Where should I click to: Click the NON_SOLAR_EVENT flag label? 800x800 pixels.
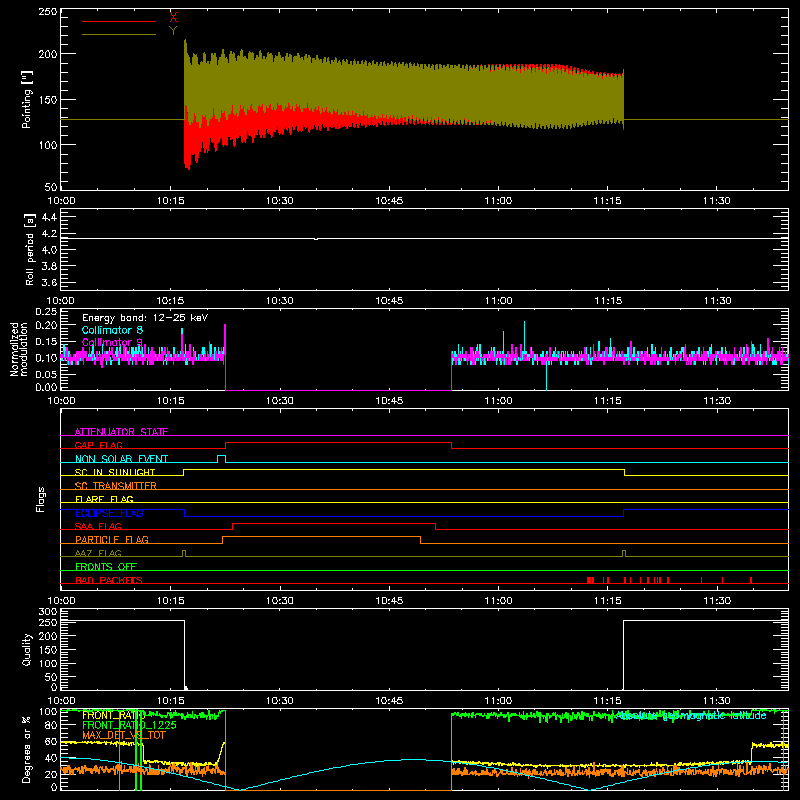[121, 459]
